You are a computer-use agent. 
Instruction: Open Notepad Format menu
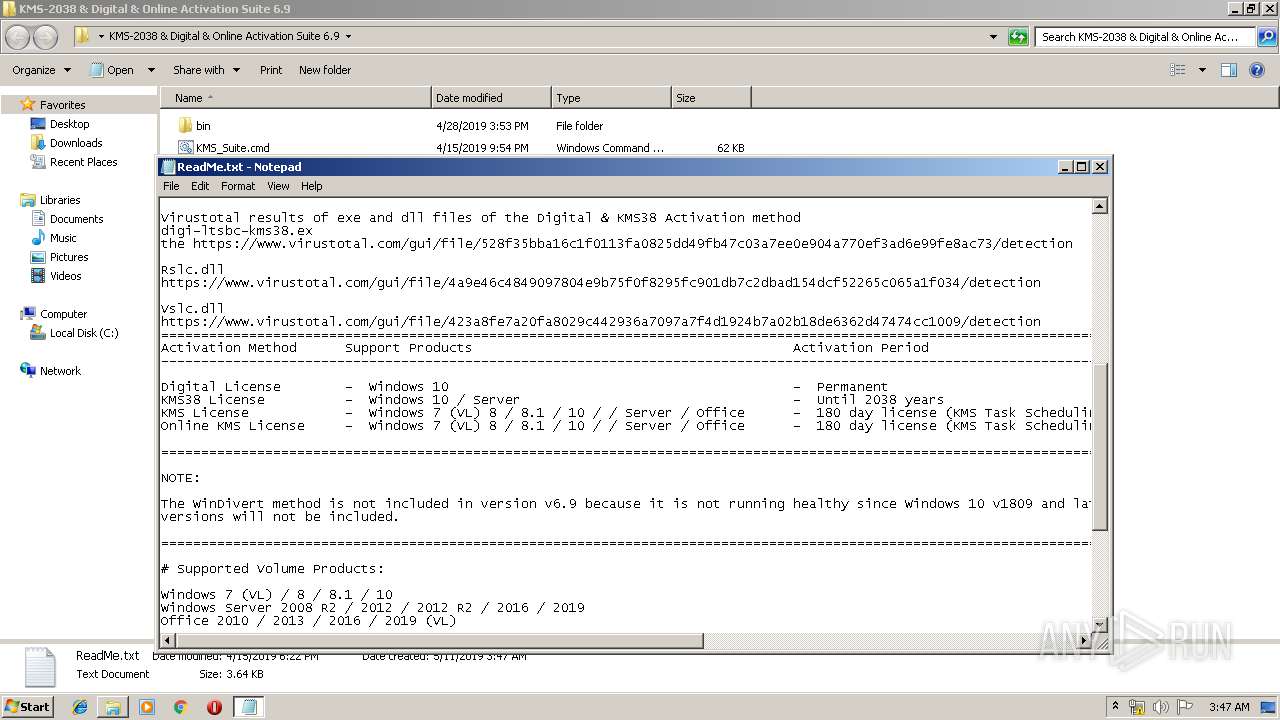[x=238, y=186]
